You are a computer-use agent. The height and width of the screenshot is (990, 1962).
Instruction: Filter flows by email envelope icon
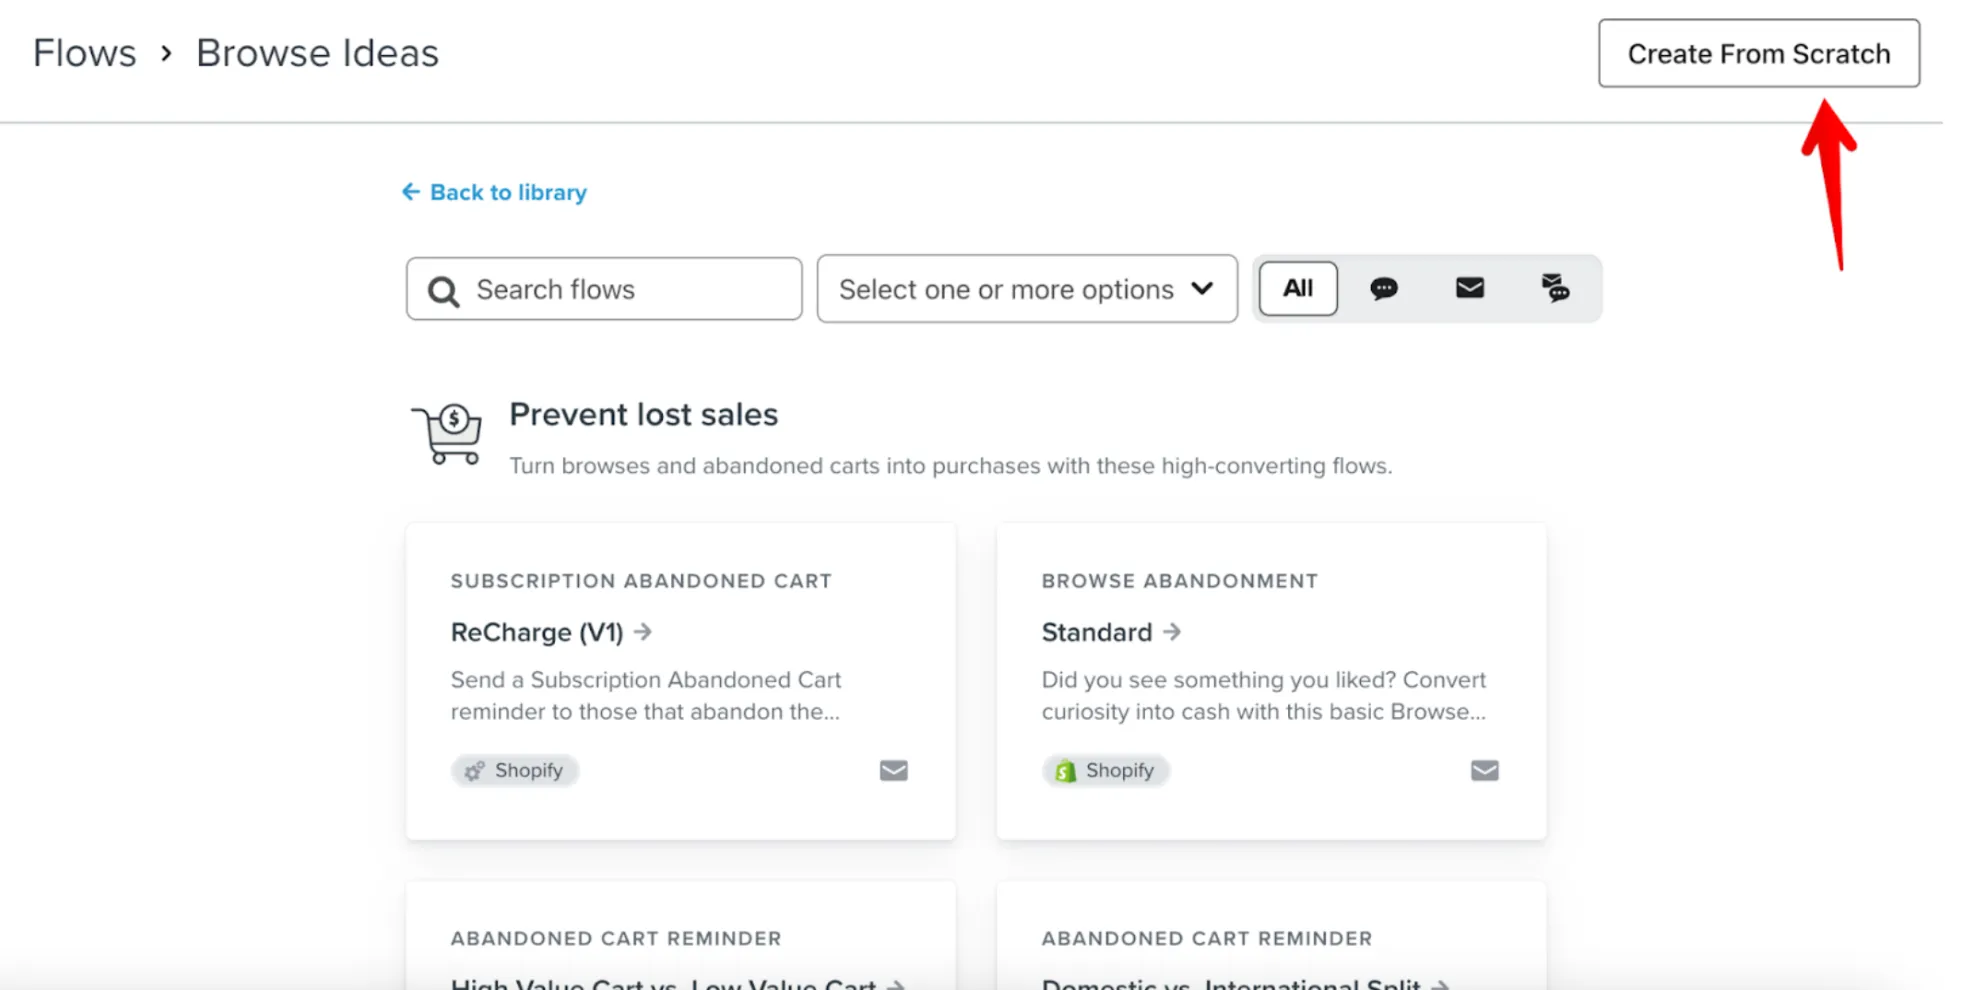click(x=1469, y=288)
